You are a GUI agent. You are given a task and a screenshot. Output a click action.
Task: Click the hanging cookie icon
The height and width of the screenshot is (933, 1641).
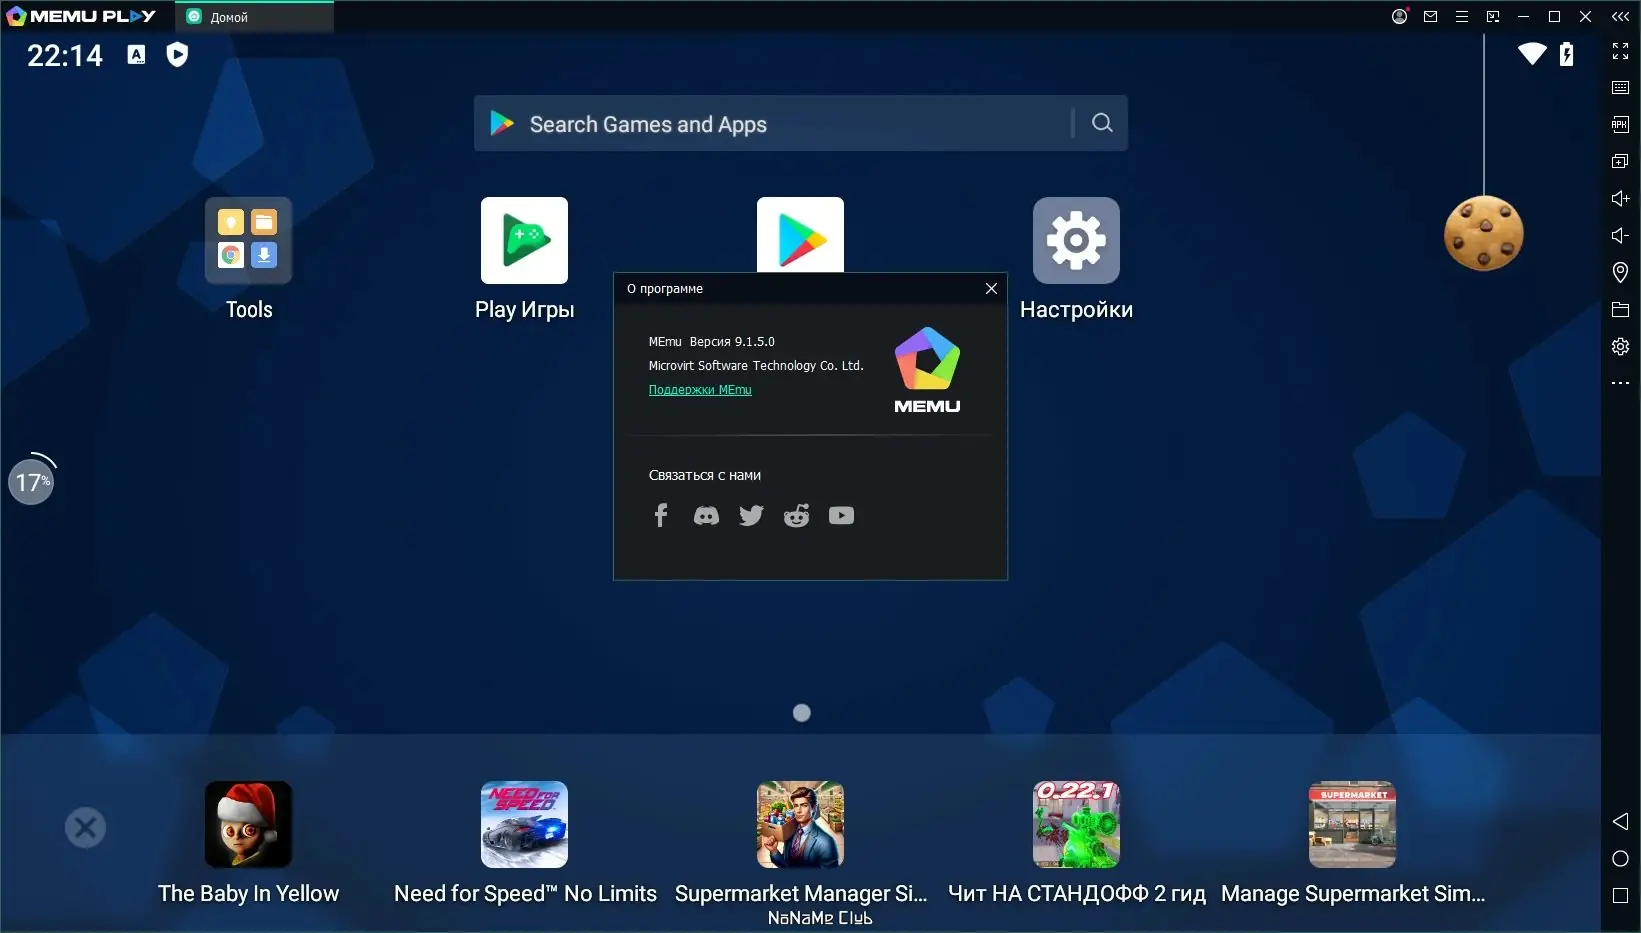[x=1484, y=233]
